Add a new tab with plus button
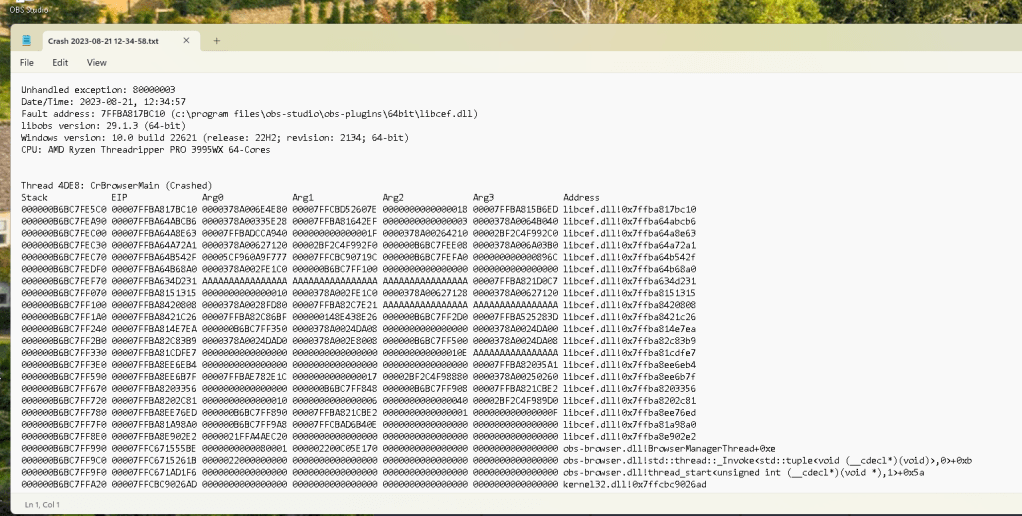 (x=216, y=40)
